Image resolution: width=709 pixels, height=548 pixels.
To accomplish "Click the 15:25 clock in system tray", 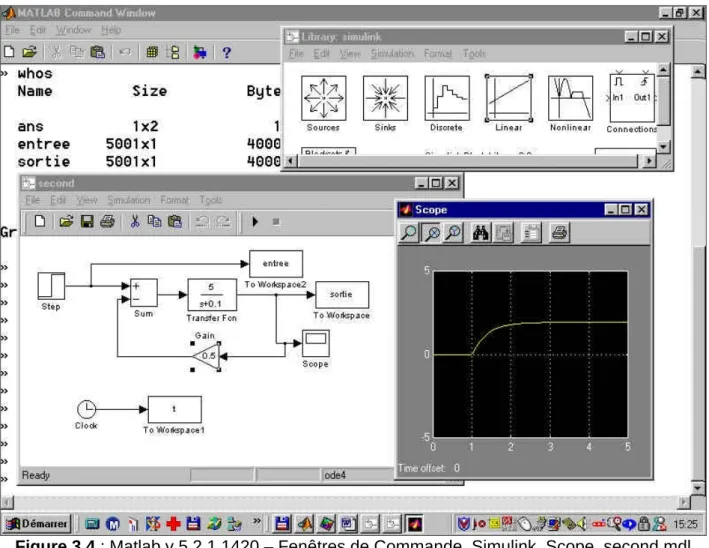I will click(685, 524).
